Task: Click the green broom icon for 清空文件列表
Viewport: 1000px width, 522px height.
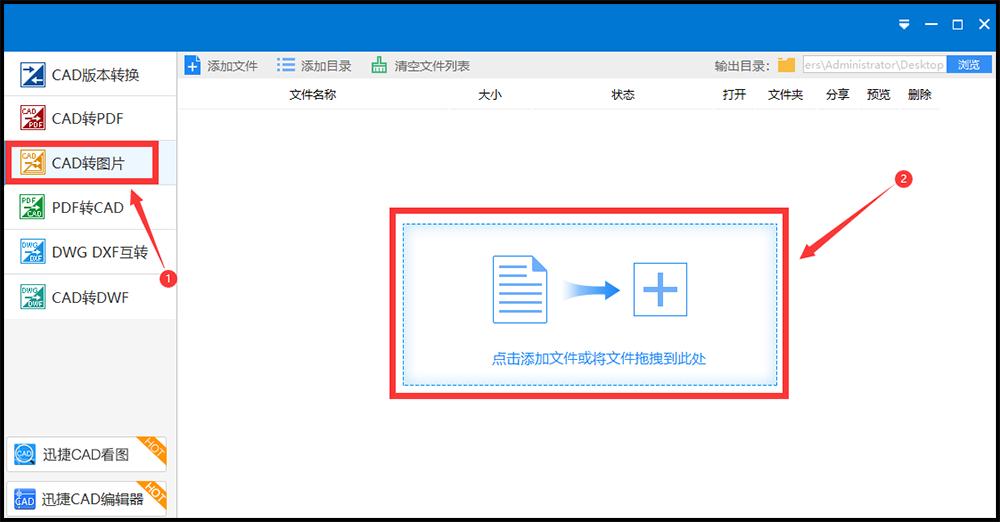Action: point(379,64)
